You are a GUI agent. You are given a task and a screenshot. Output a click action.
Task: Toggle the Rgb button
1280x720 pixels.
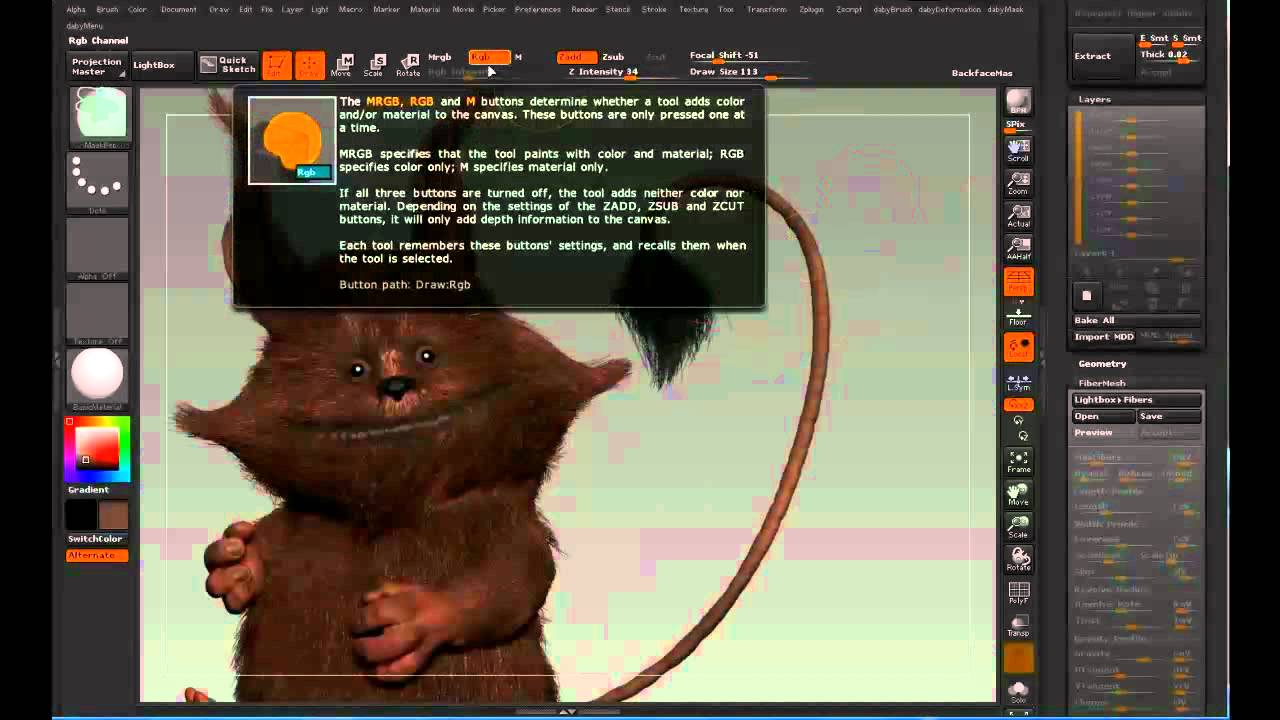click(x=489, y=57)
